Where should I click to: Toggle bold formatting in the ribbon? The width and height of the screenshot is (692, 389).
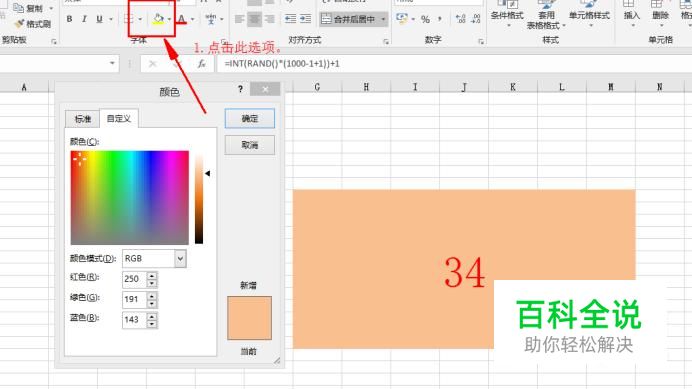click(x=69, y=19)
